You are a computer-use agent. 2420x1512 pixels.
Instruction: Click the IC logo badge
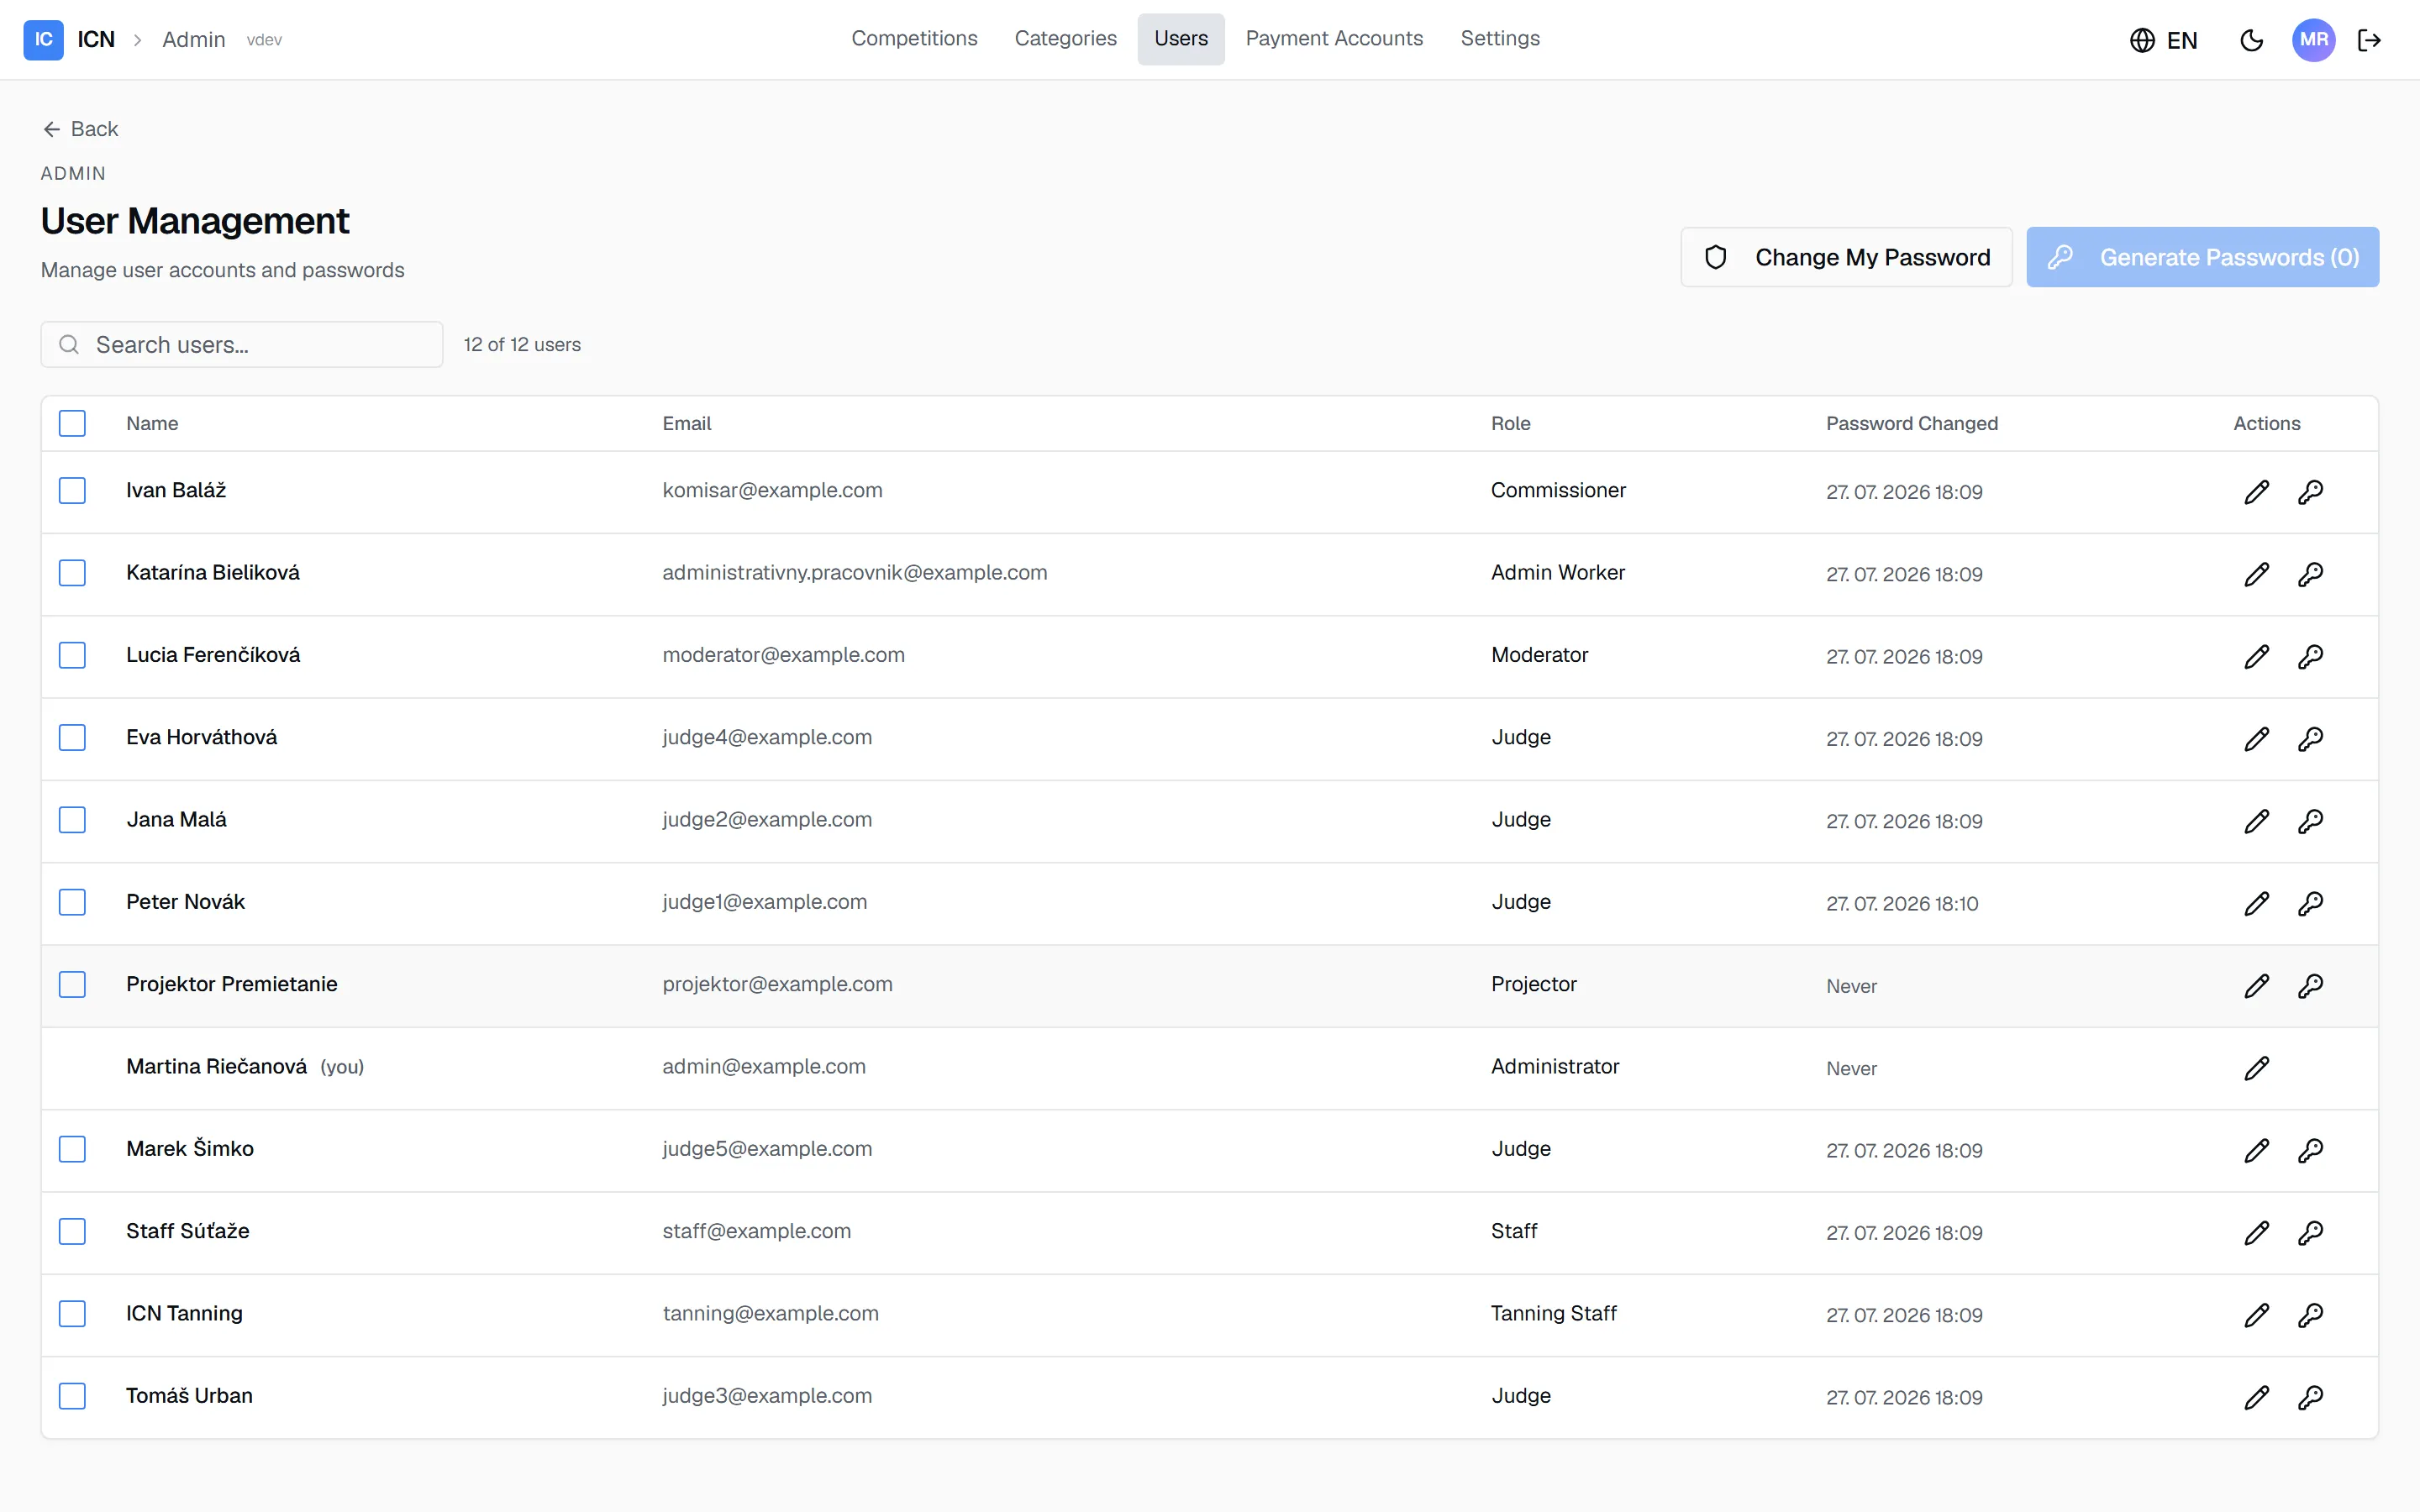point(43,40)
